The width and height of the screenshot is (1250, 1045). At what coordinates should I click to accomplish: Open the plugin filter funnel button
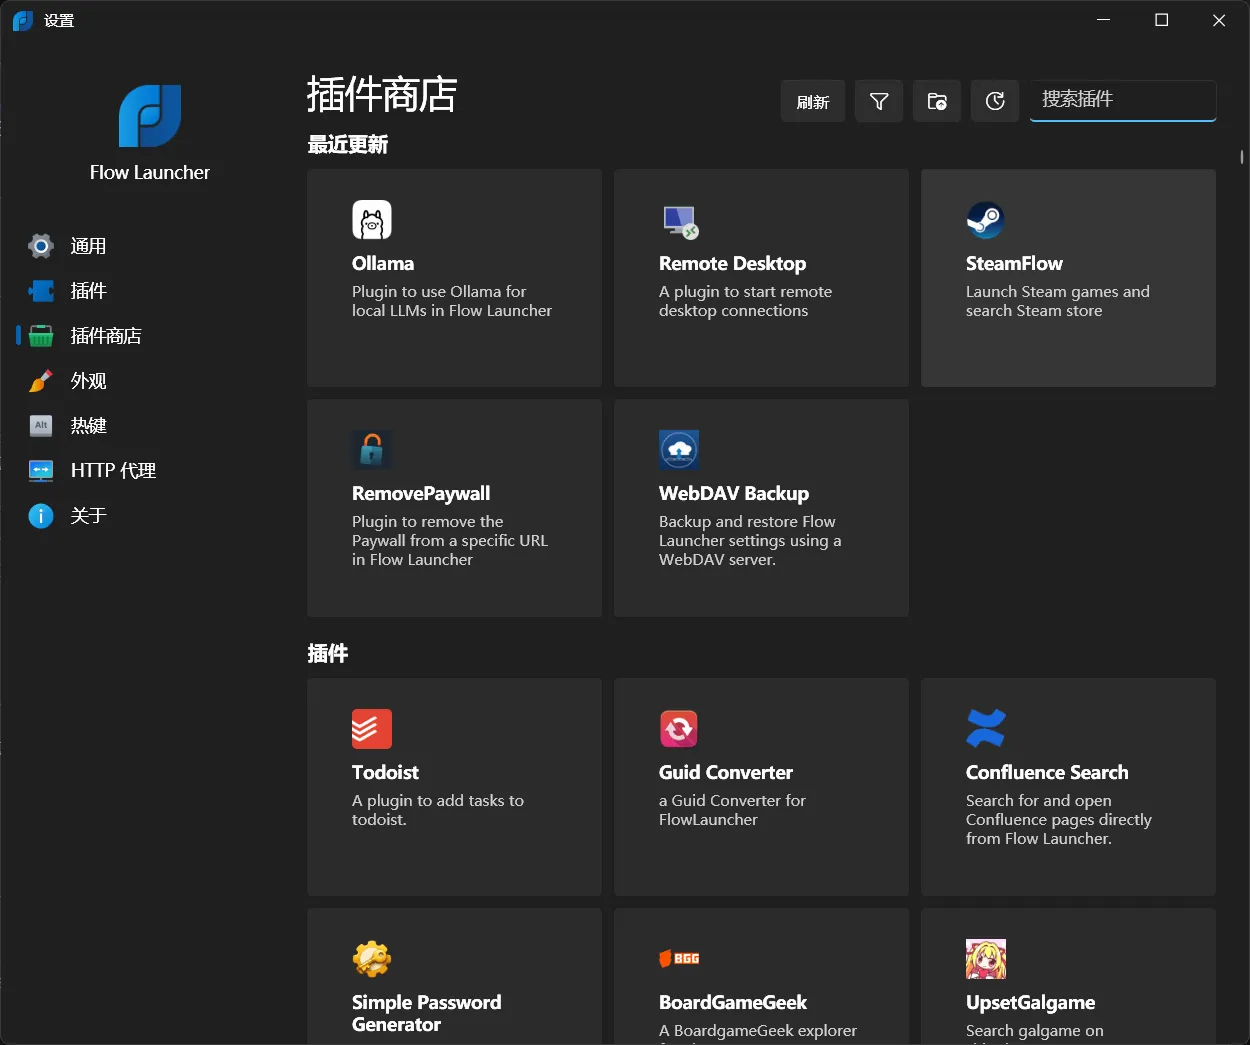tap(879, 101)
